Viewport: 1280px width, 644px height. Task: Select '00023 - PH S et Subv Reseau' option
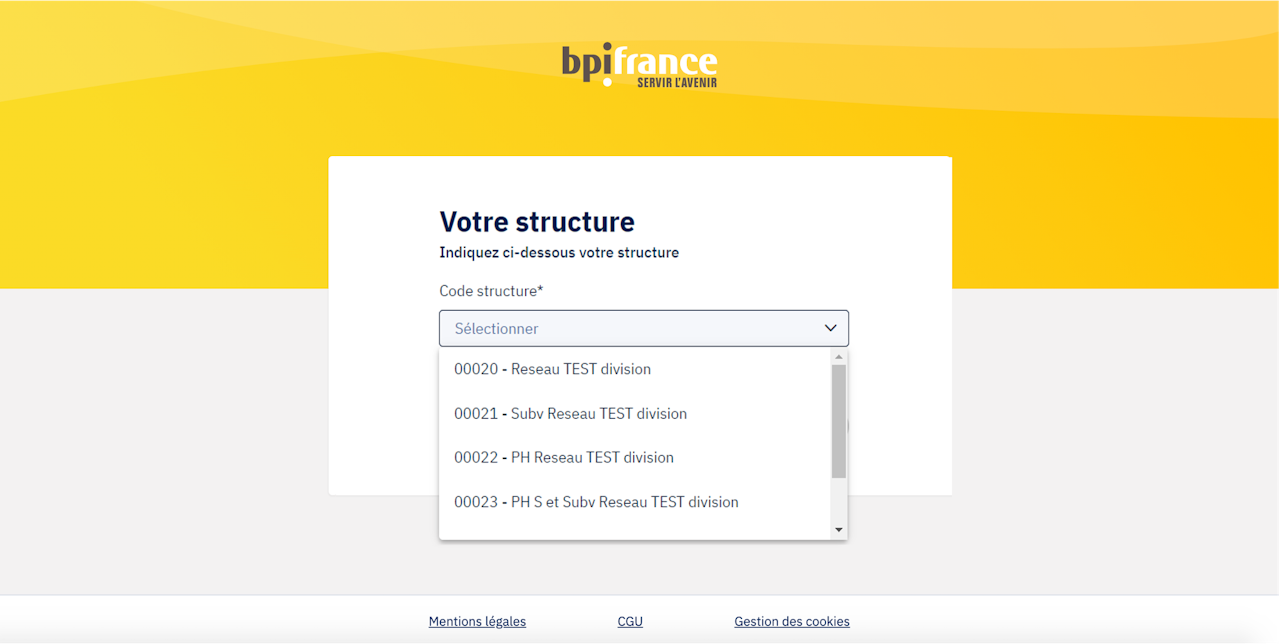pyautogui.click(x=596, y=502)
